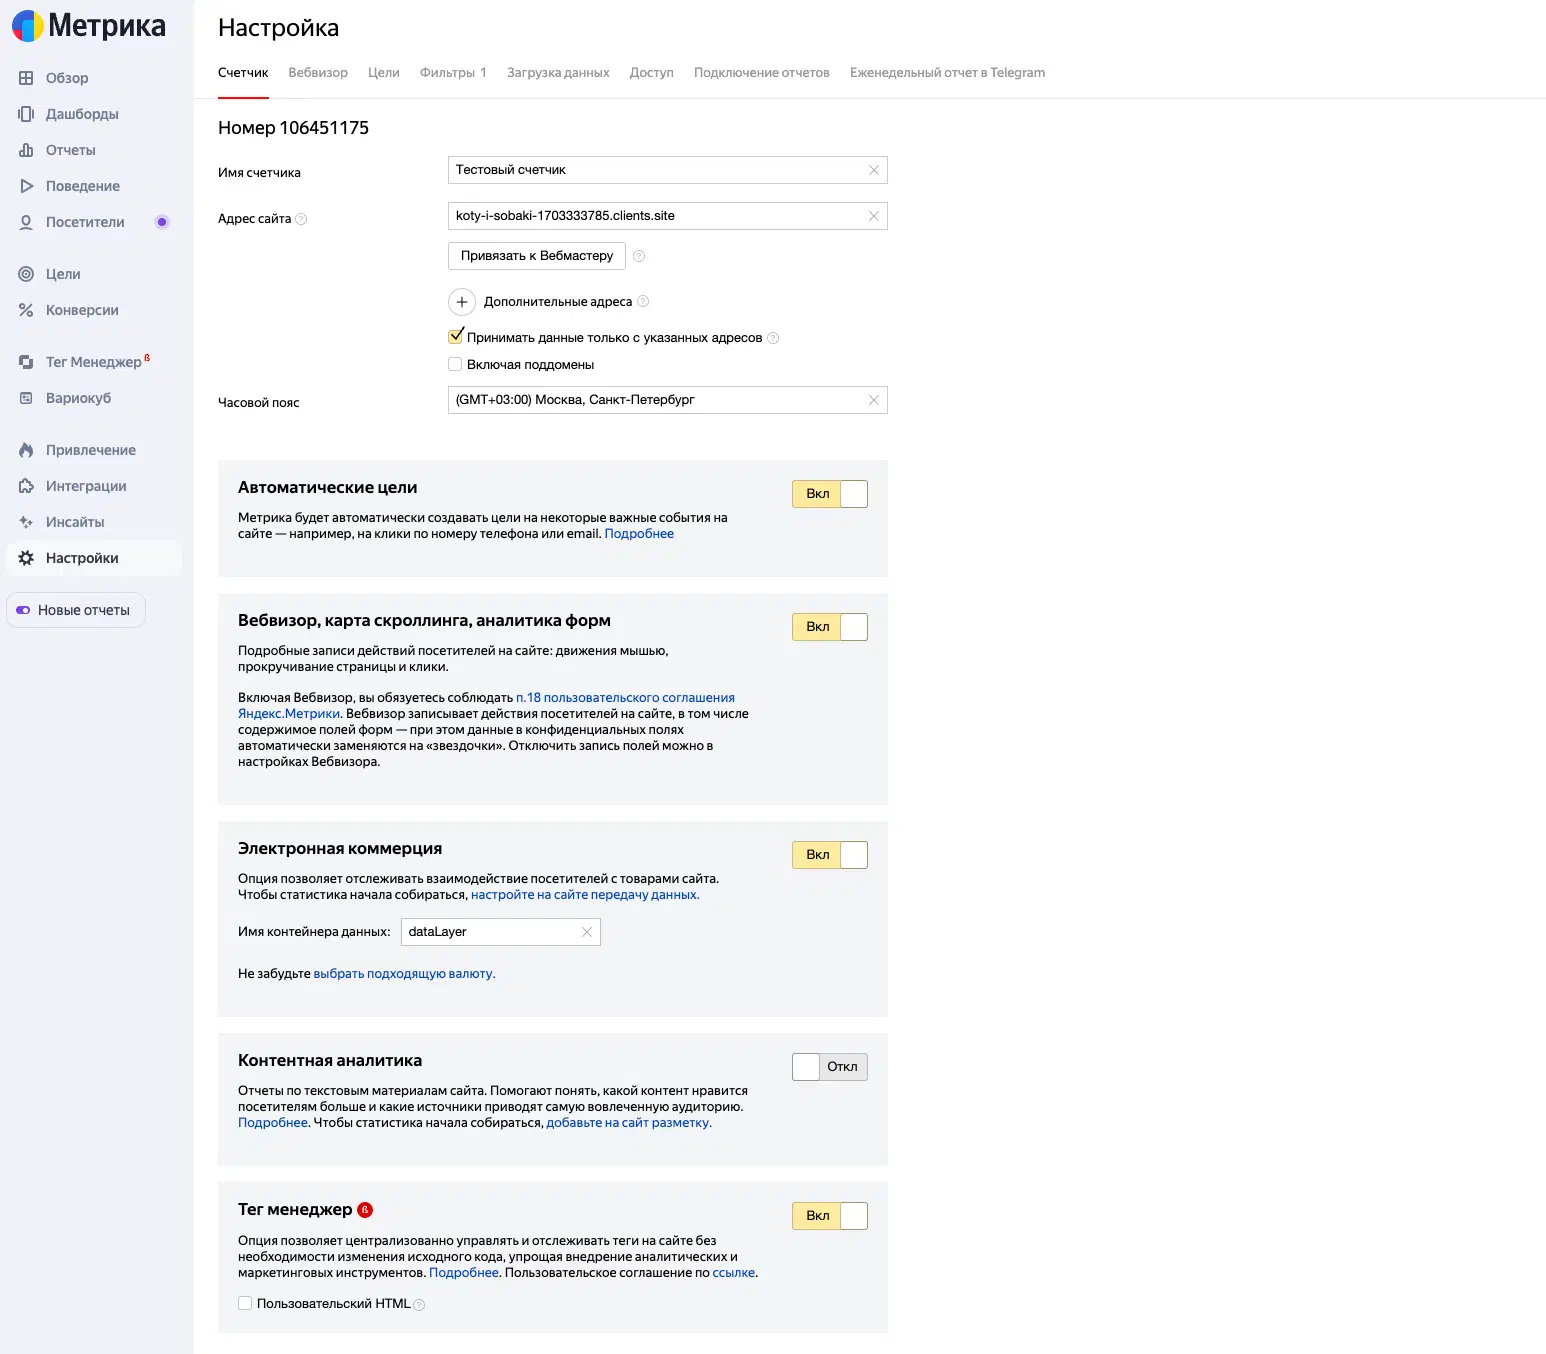Switch to the Вебвизор tab
Viewport: 1546px width, 1354px height.
(x=318, y=73)
